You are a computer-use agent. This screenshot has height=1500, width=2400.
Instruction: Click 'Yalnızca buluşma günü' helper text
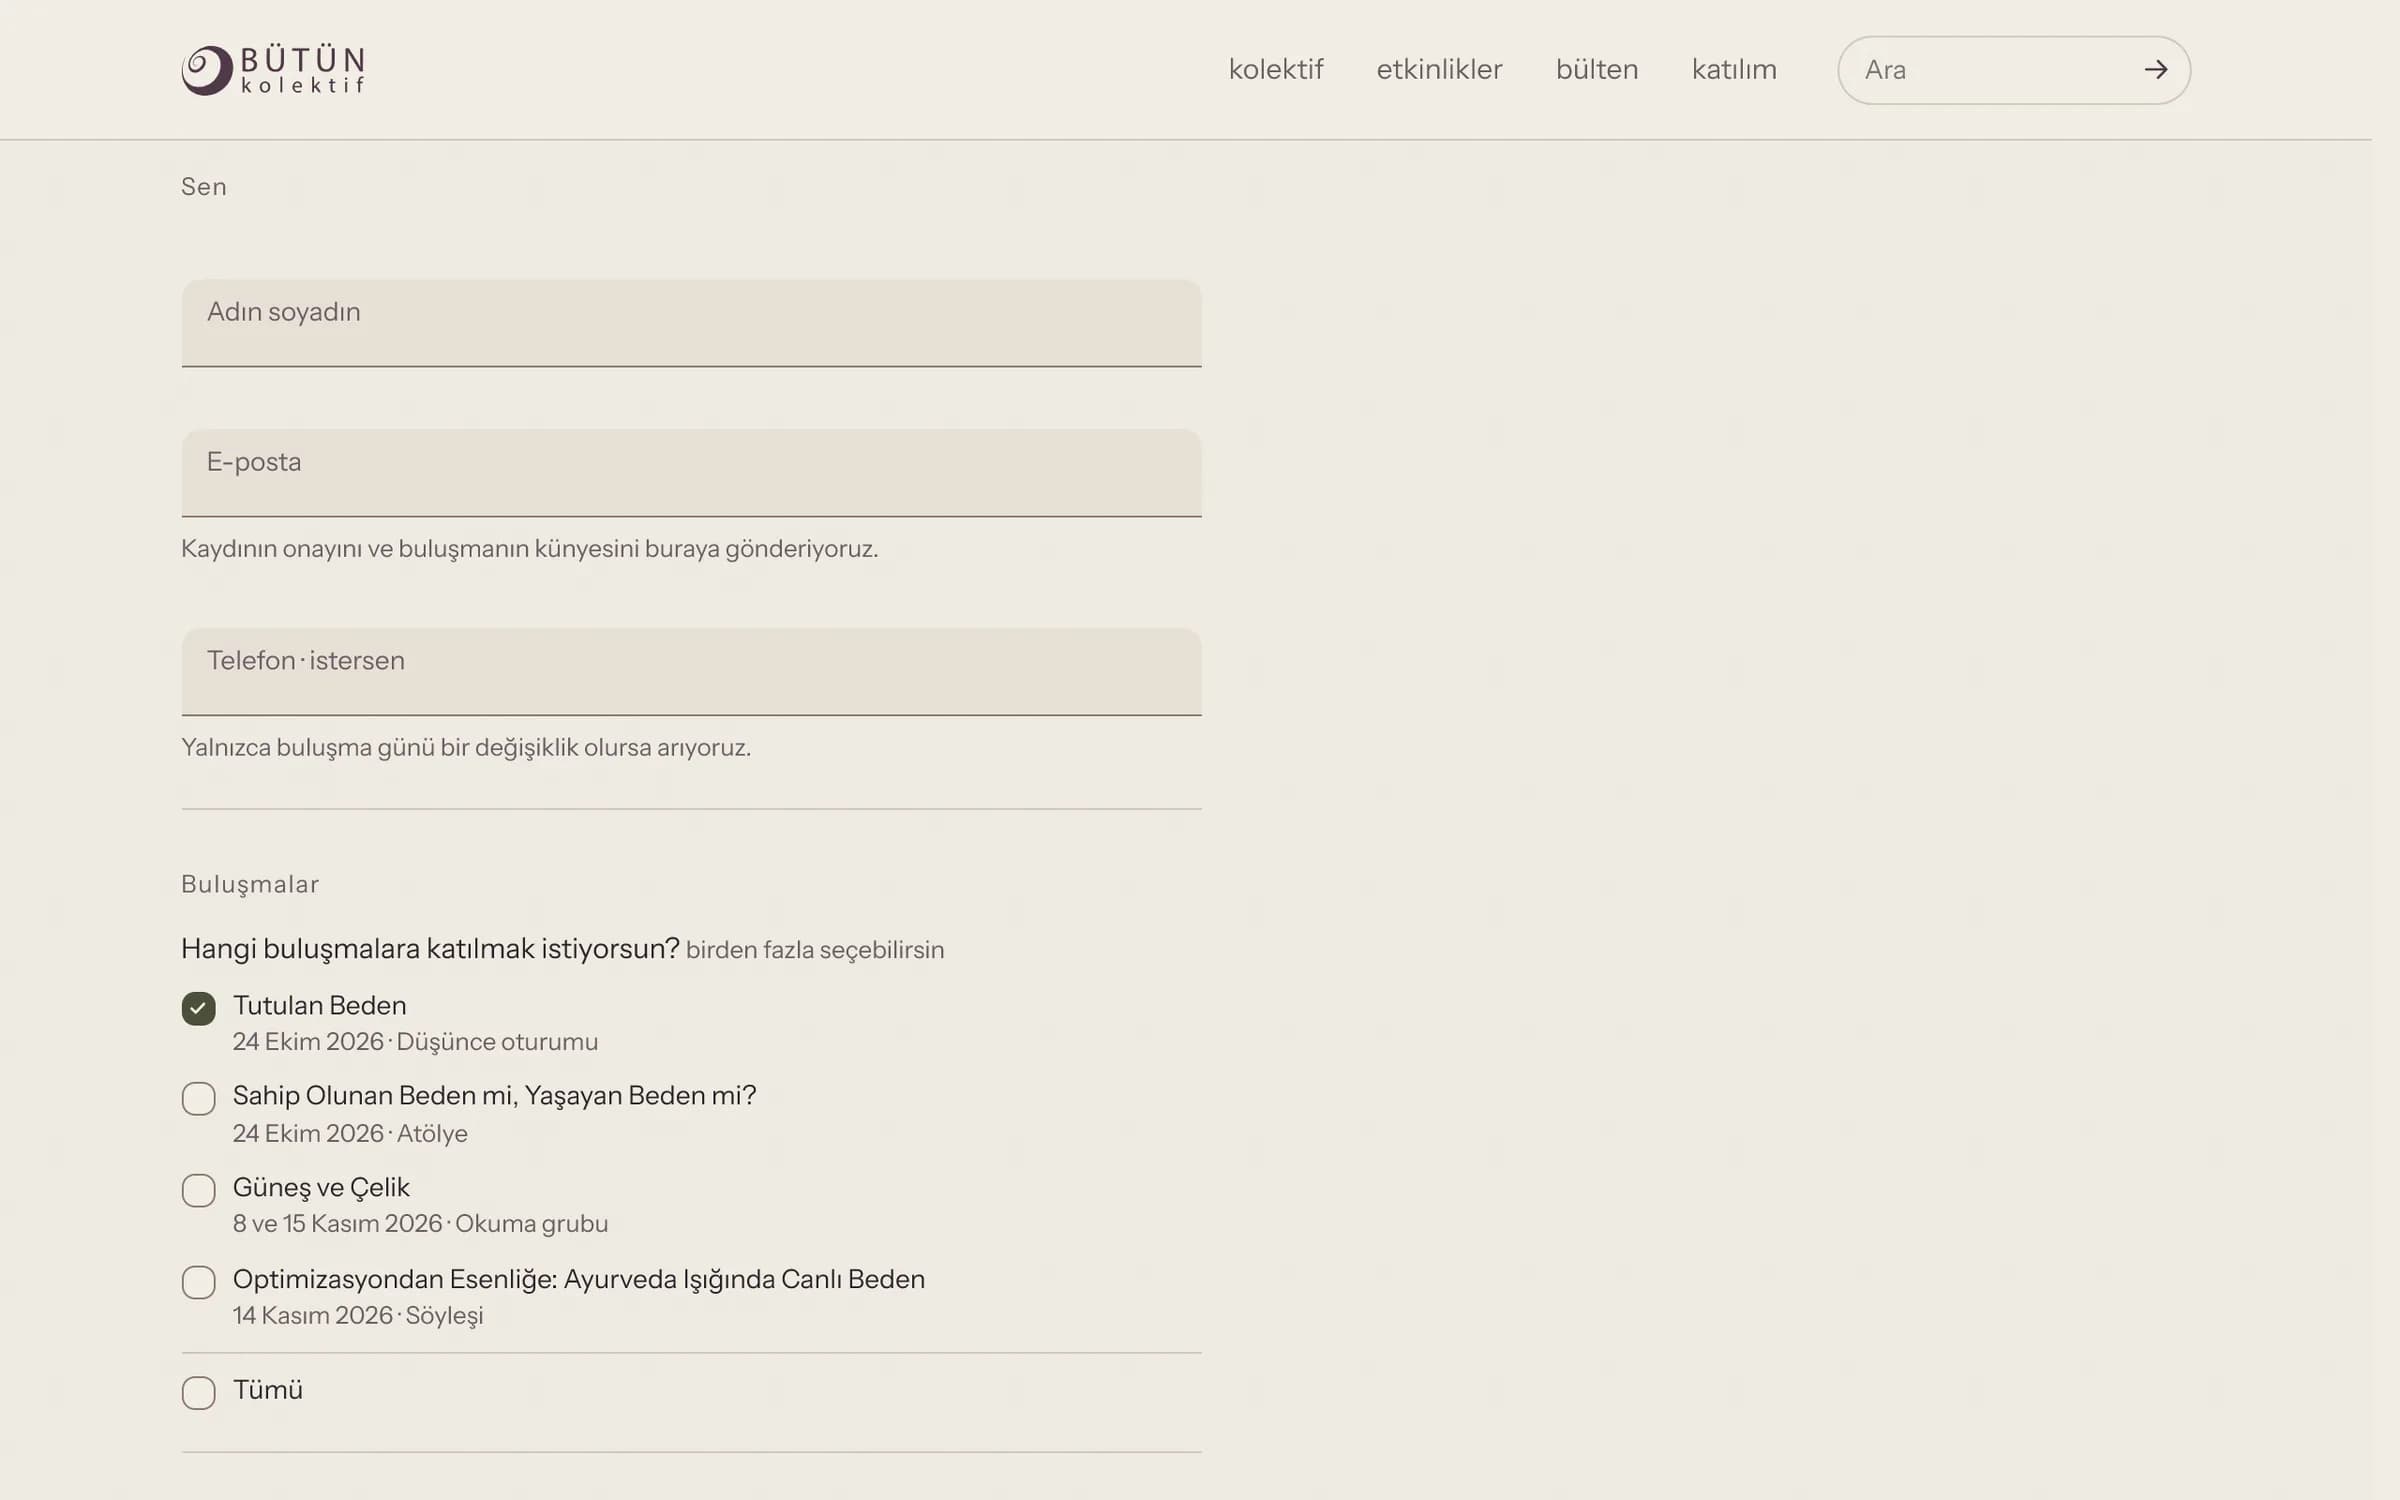[x=466, y=748]
